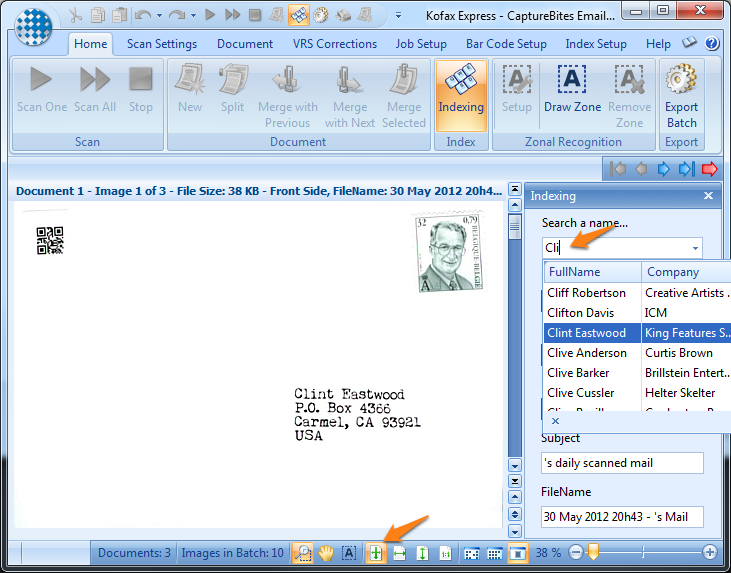Toggle the large Indexing ribbon button
731x573 pixels.
pos(461,96)
